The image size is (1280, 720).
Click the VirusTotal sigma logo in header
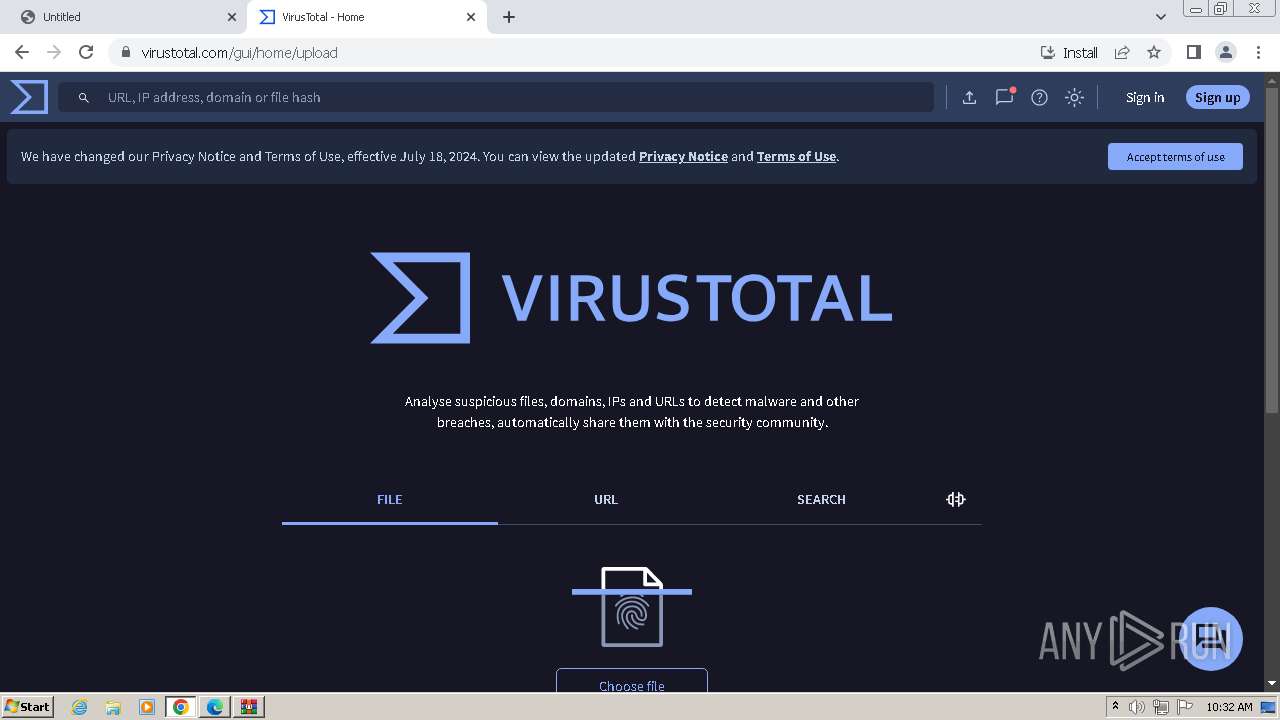click(29, 97)
